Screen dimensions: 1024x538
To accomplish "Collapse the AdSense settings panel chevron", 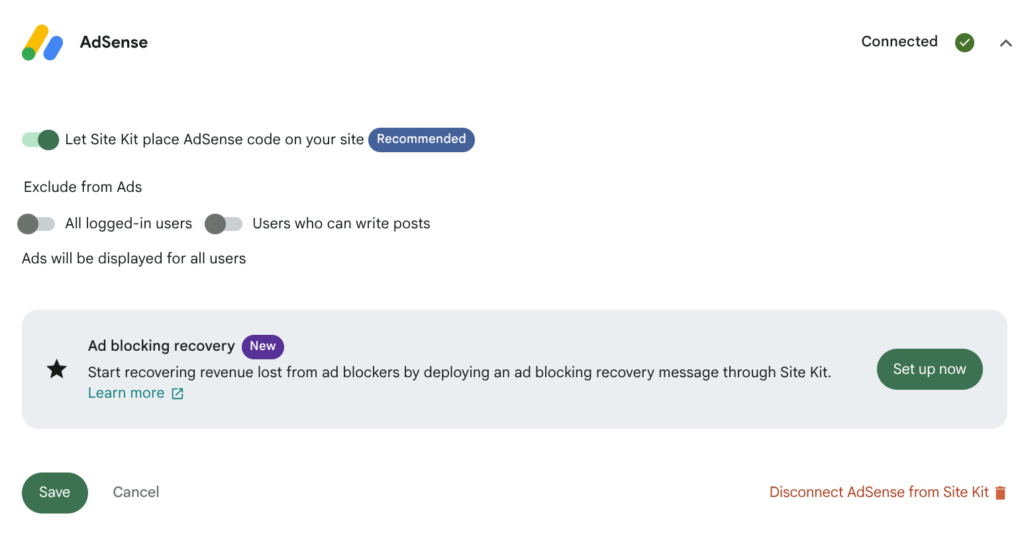I will [x=1006, y=43].
